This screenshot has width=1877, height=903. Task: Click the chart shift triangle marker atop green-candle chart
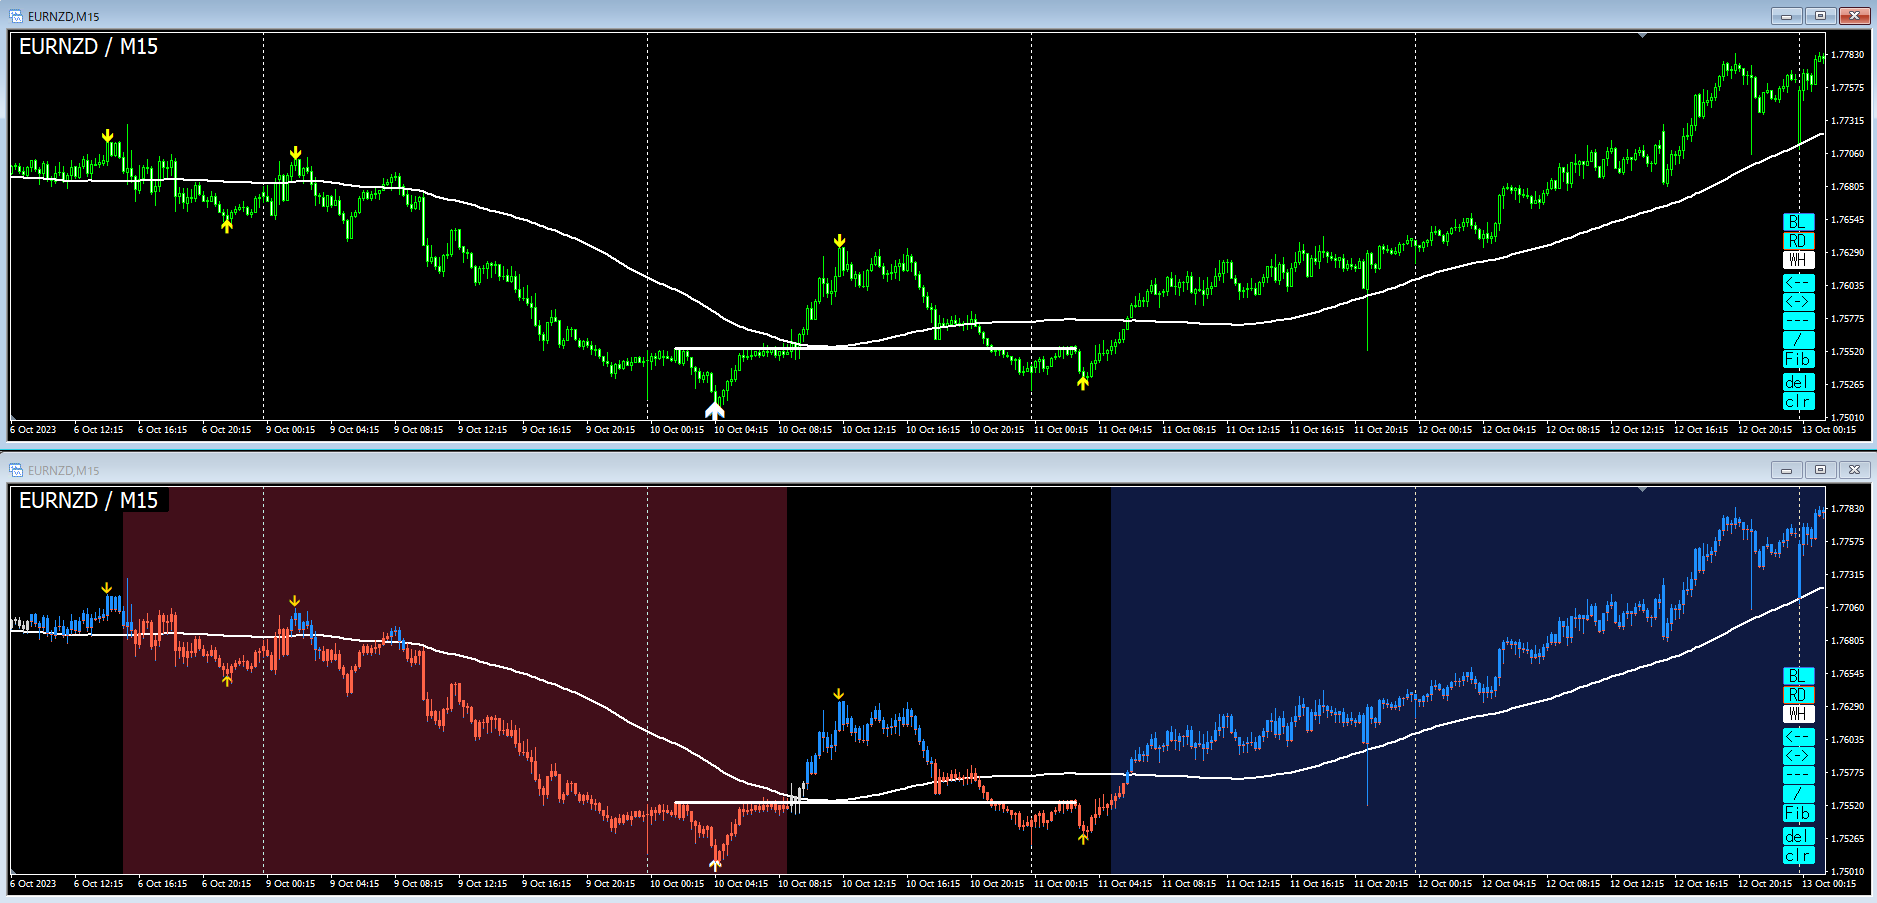click(1642, 36)
